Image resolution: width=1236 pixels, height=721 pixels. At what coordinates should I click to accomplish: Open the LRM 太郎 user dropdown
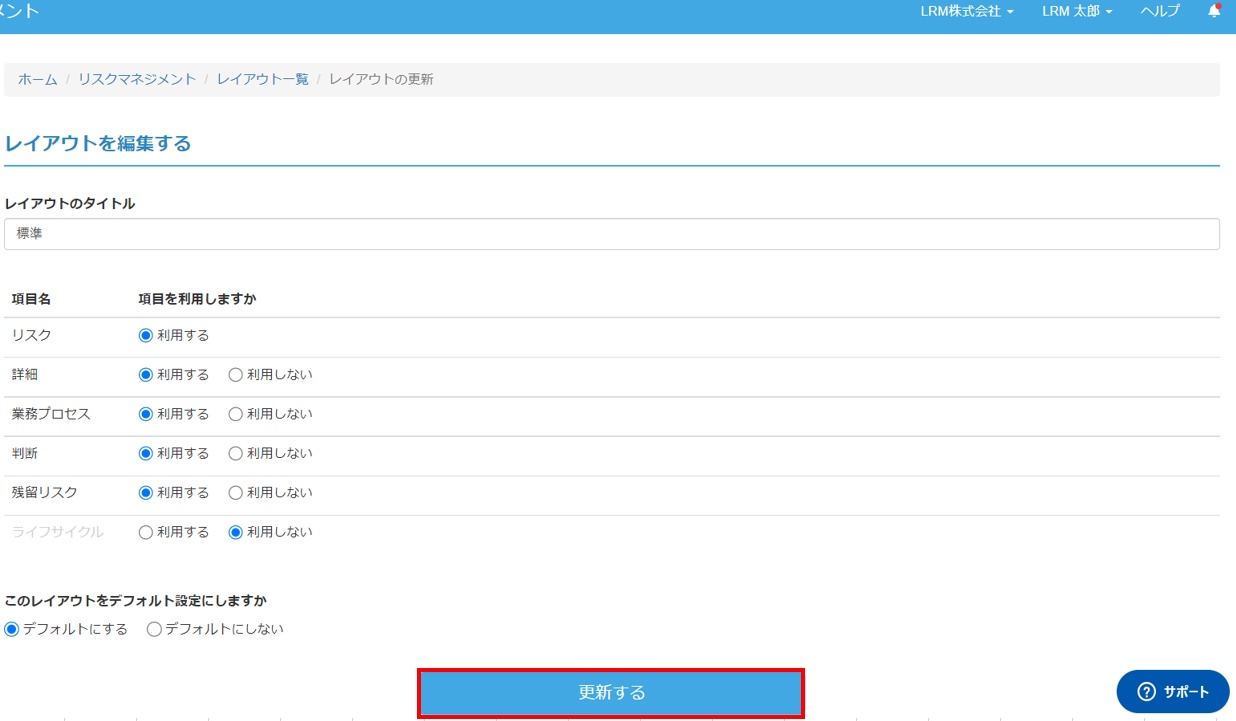click(1077, 11)
